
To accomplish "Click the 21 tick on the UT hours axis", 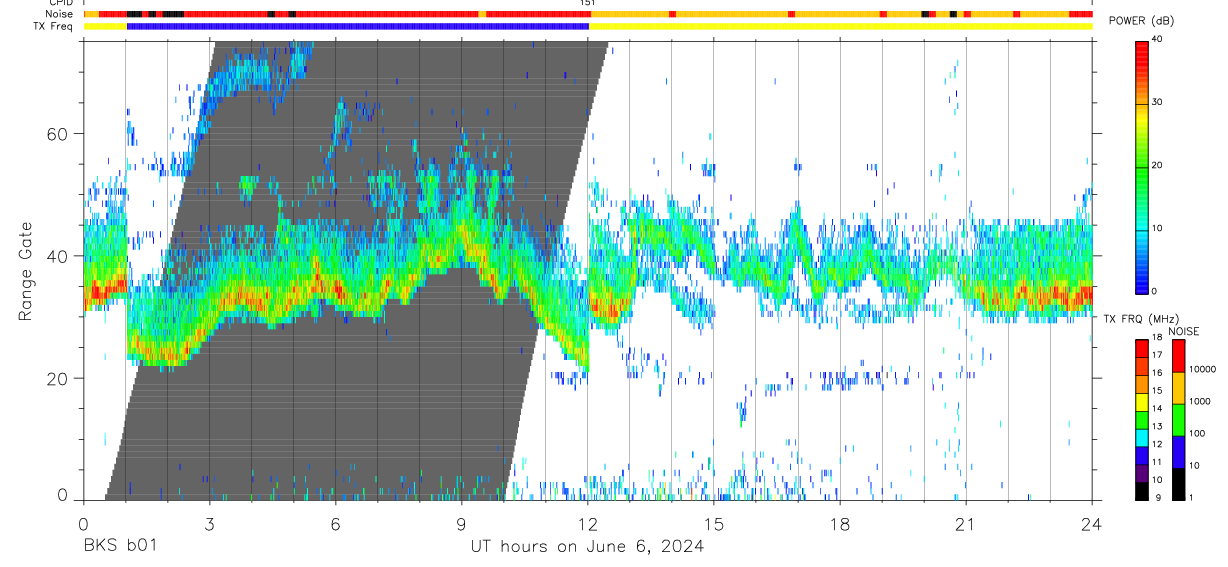I will tap(966, 523).
